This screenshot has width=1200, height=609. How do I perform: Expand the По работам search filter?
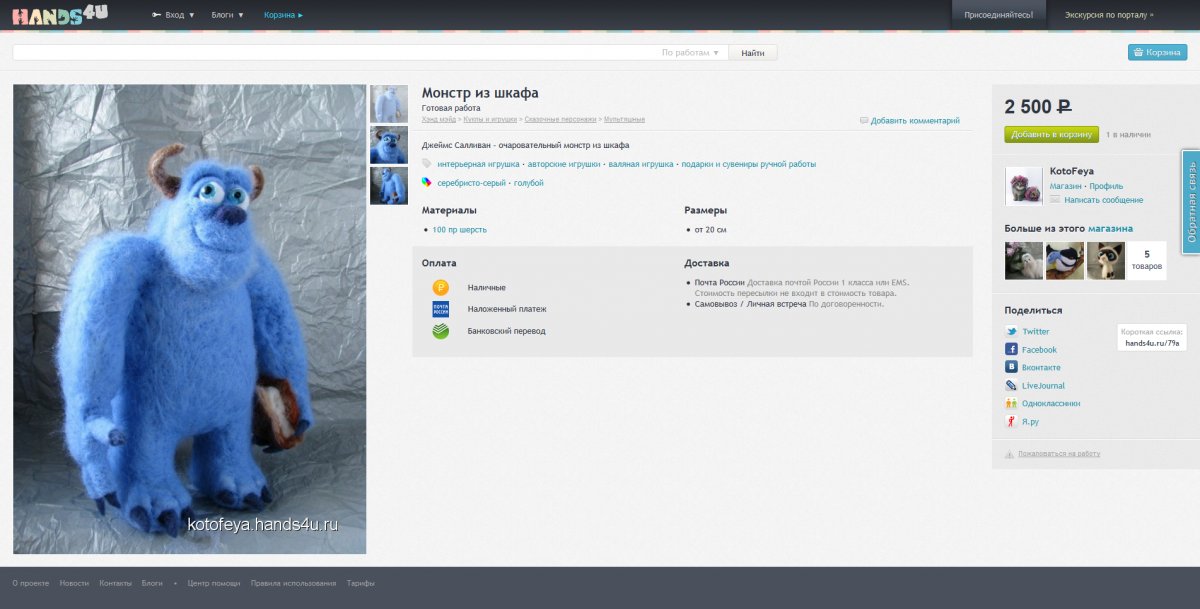coord(690,53)
